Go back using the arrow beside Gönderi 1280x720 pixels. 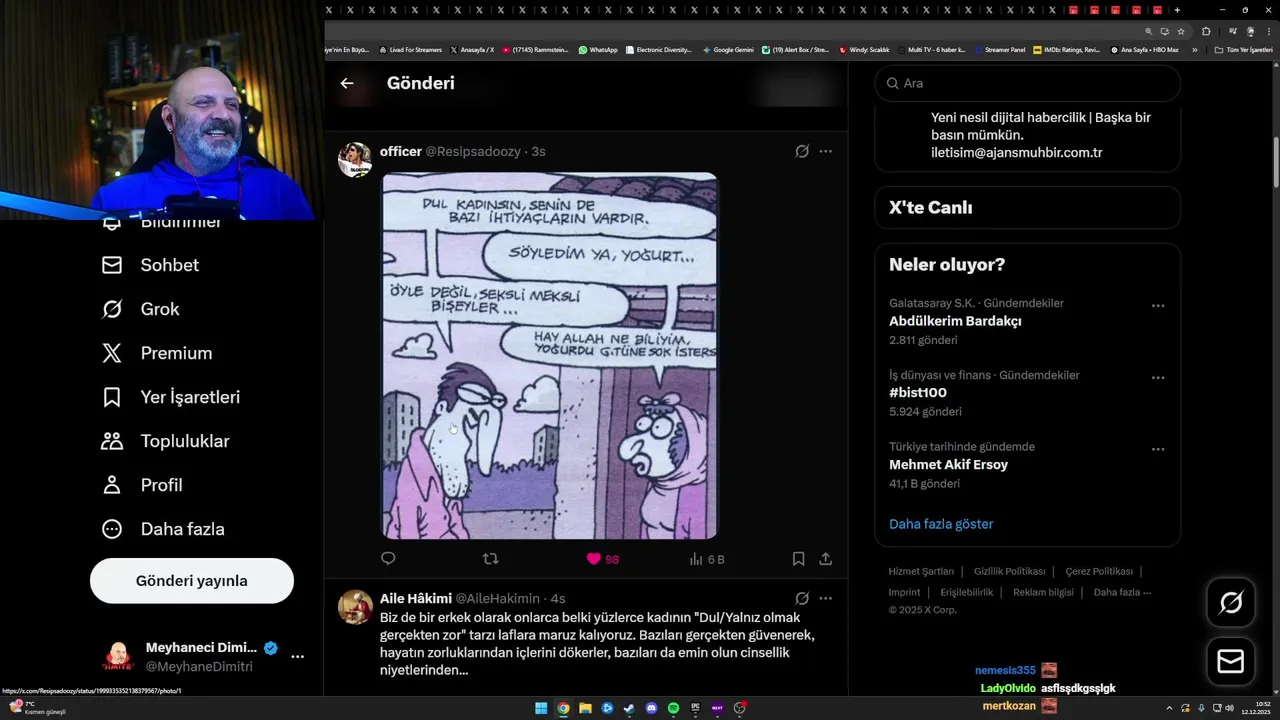click(x=347, y=83)
